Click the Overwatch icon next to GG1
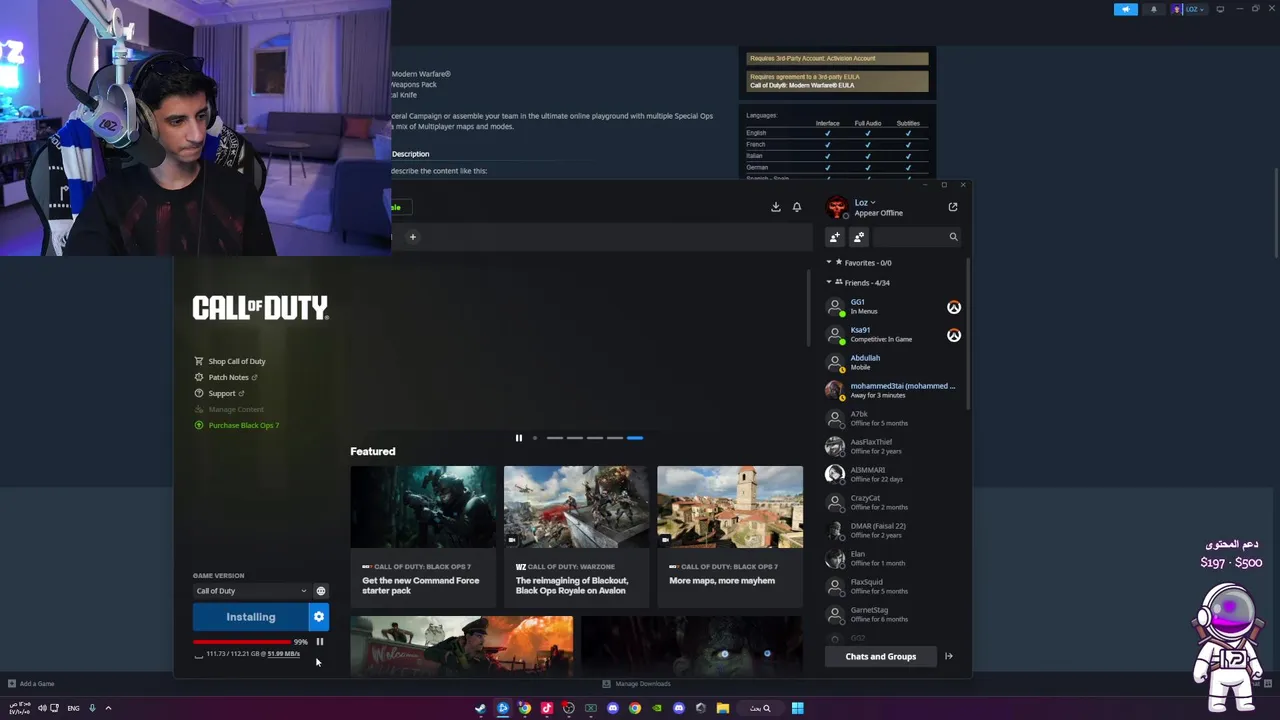 click(x=954, y=307)
